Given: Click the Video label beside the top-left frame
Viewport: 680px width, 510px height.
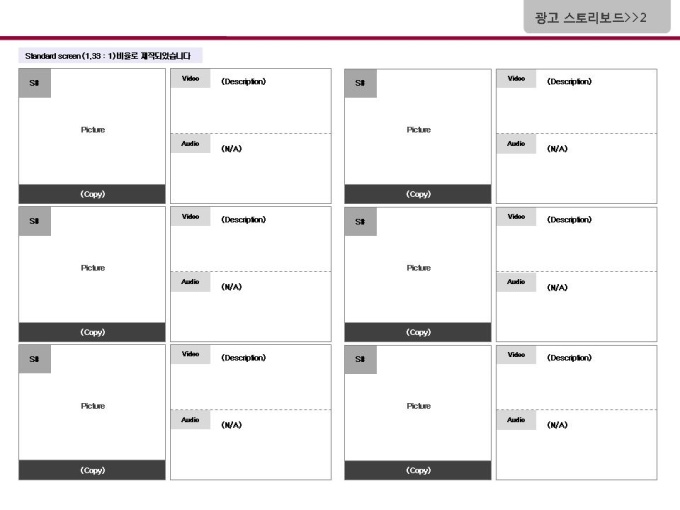Looking at the screenshot, I should [x=190, y=79].
